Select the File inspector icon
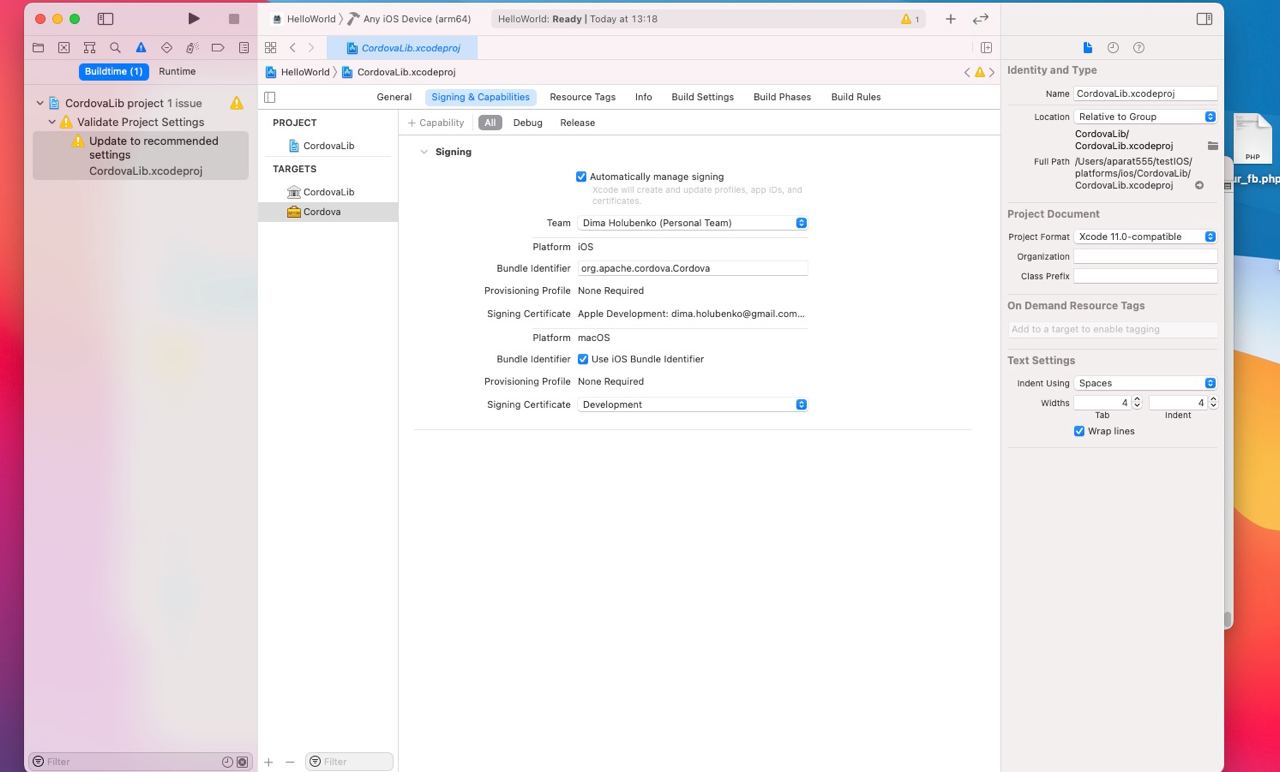This screenshot has width=1280, height=772. point(1087,47)
